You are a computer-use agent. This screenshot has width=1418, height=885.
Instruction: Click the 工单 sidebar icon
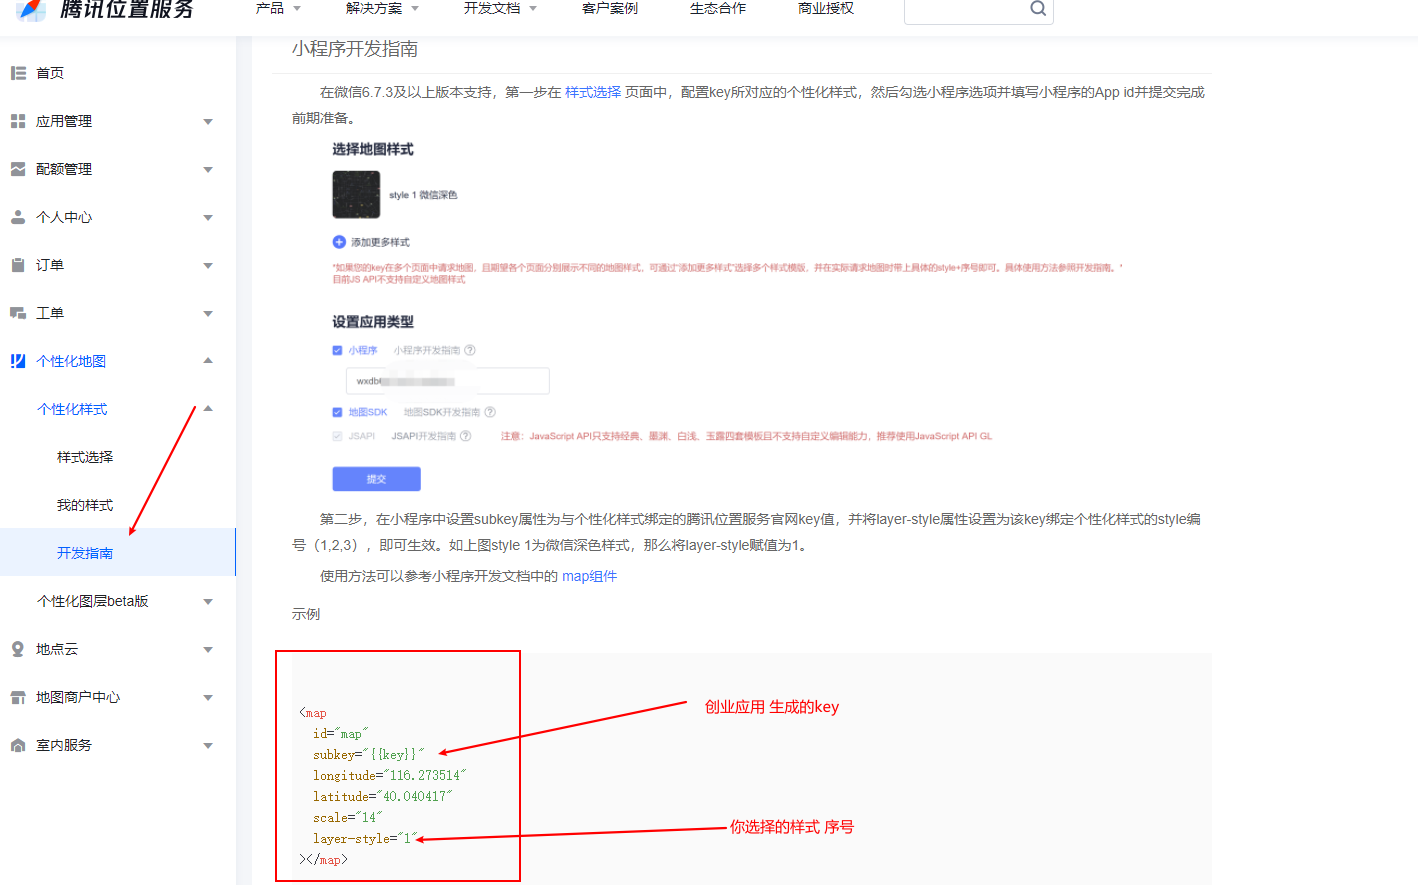[18, 312]
